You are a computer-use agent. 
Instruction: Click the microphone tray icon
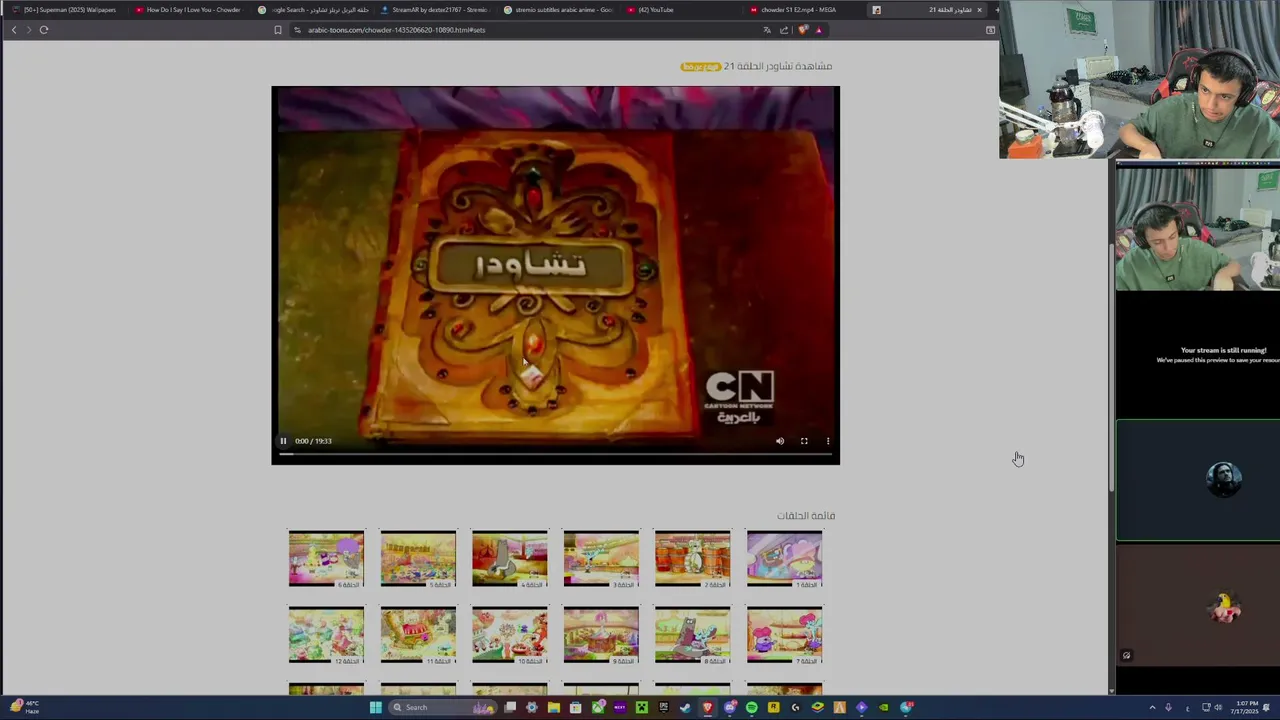click(x=1168, y=707)
